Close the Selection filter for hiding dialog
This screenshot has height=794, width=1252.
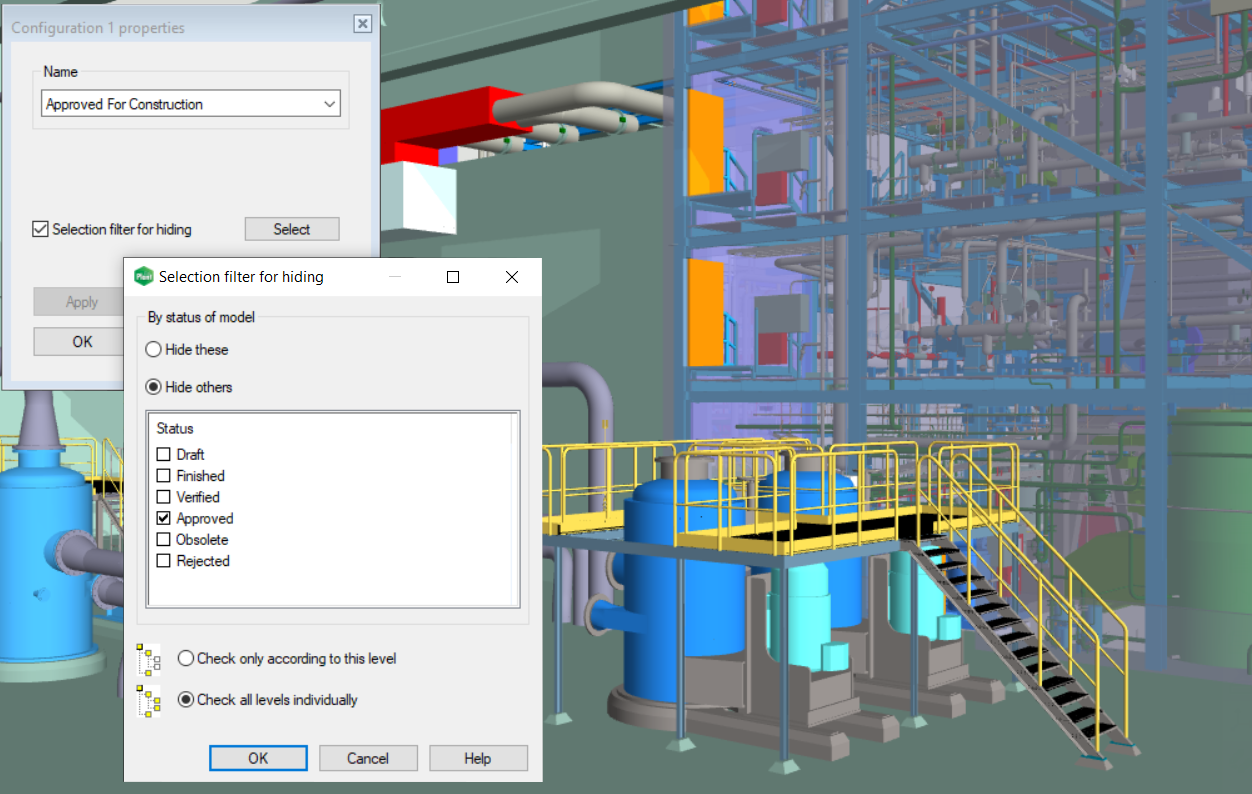512,277
